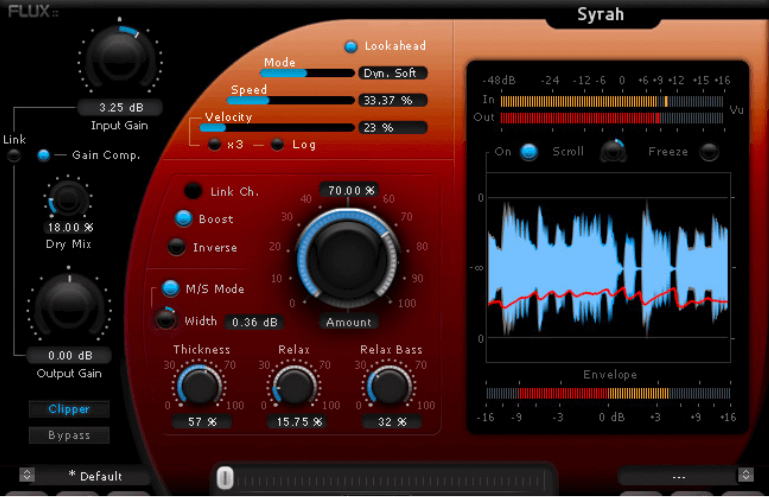Click the Dry Mix knob
Image resolution: width=769 pixels, height=497 pixels.
click(68, 199)
